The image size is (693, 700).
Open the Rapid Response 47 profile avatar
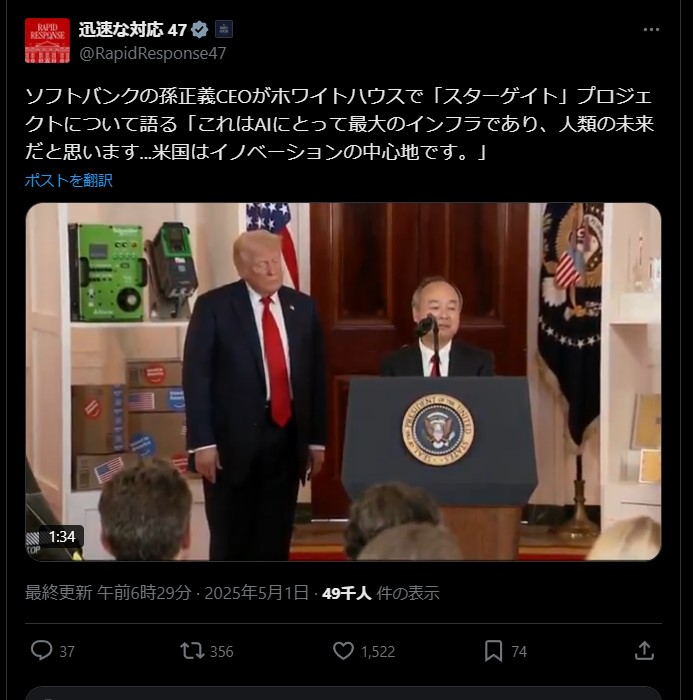coord(47,41)
